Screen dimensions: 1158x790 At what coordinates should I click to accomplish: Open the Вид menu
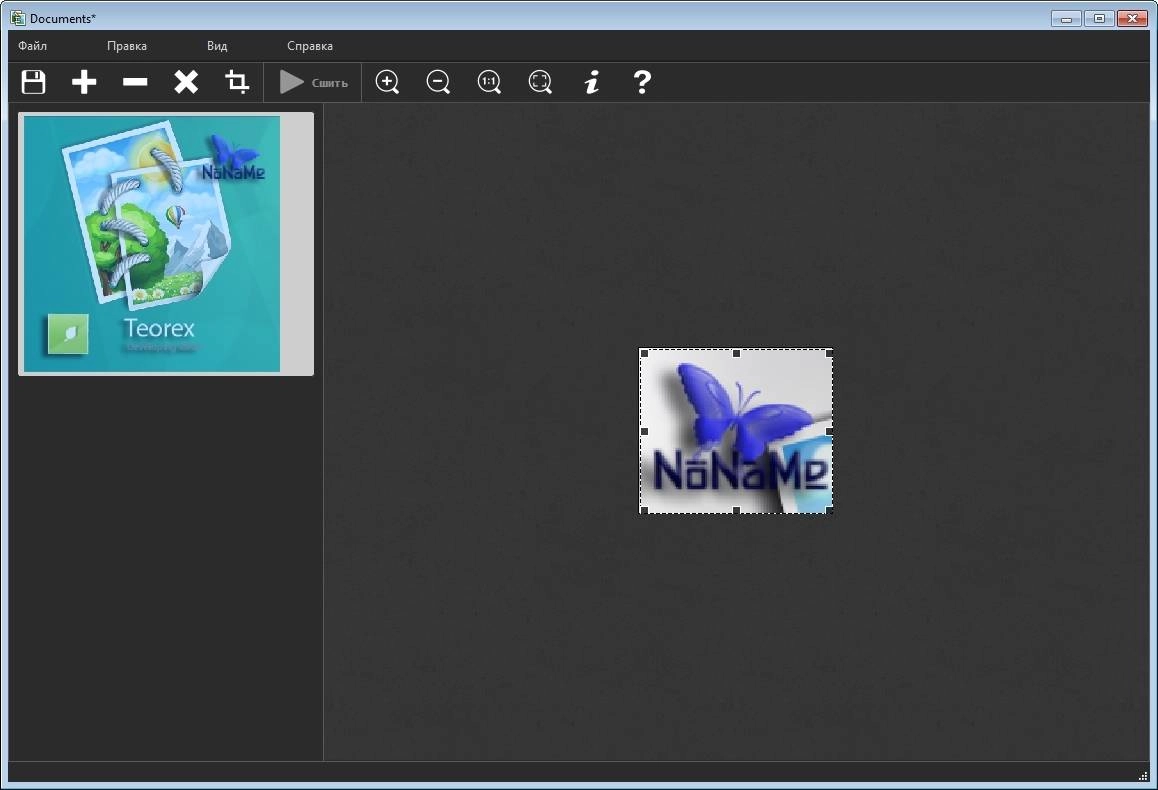217,46
